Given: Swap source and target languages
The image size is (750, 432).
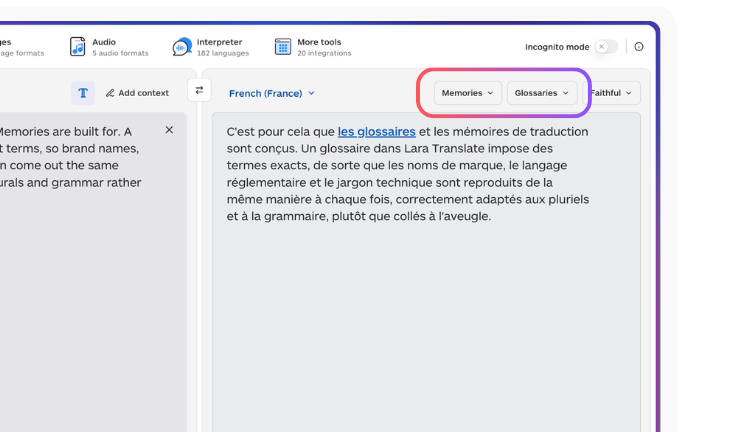Looking at the screenshot, I should [x=199, y=90].
